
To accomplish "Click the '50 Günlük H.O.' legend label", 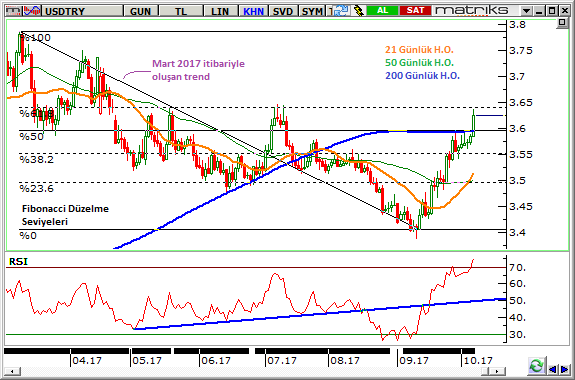I will coord(420,62).
